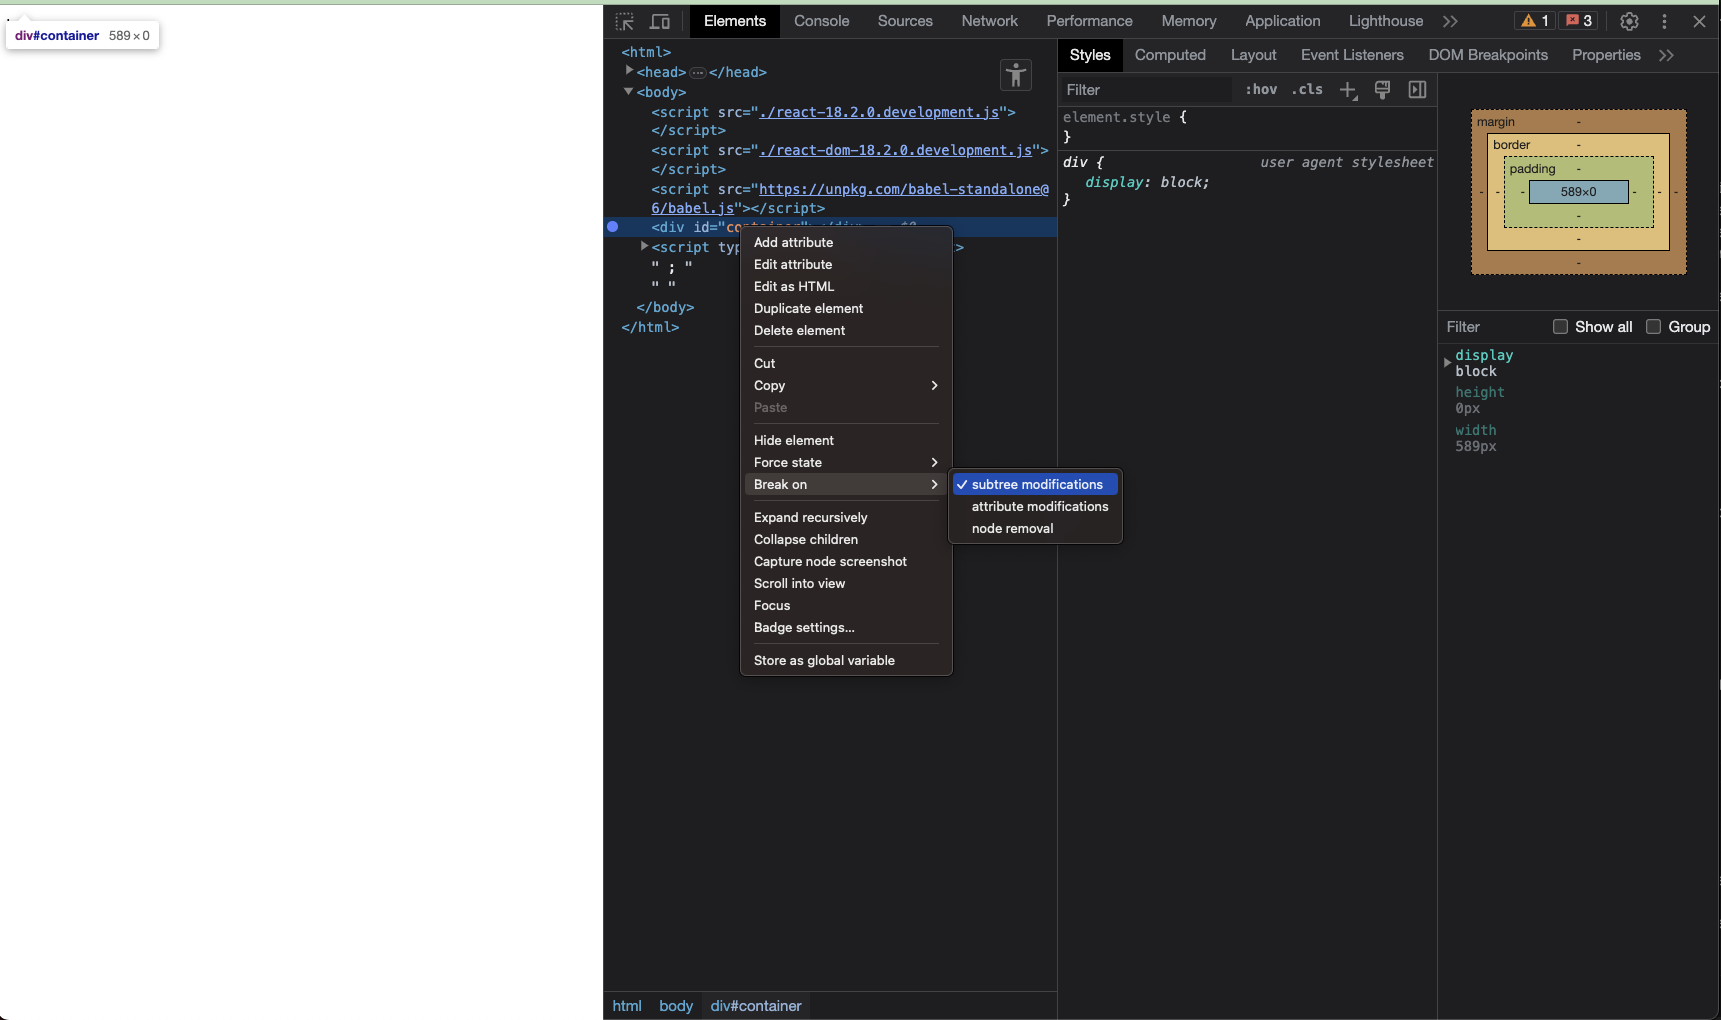1721x1020 pixels.
Task: Open the accessibility person icon in DOM tree
Action: pos(1015,75)
